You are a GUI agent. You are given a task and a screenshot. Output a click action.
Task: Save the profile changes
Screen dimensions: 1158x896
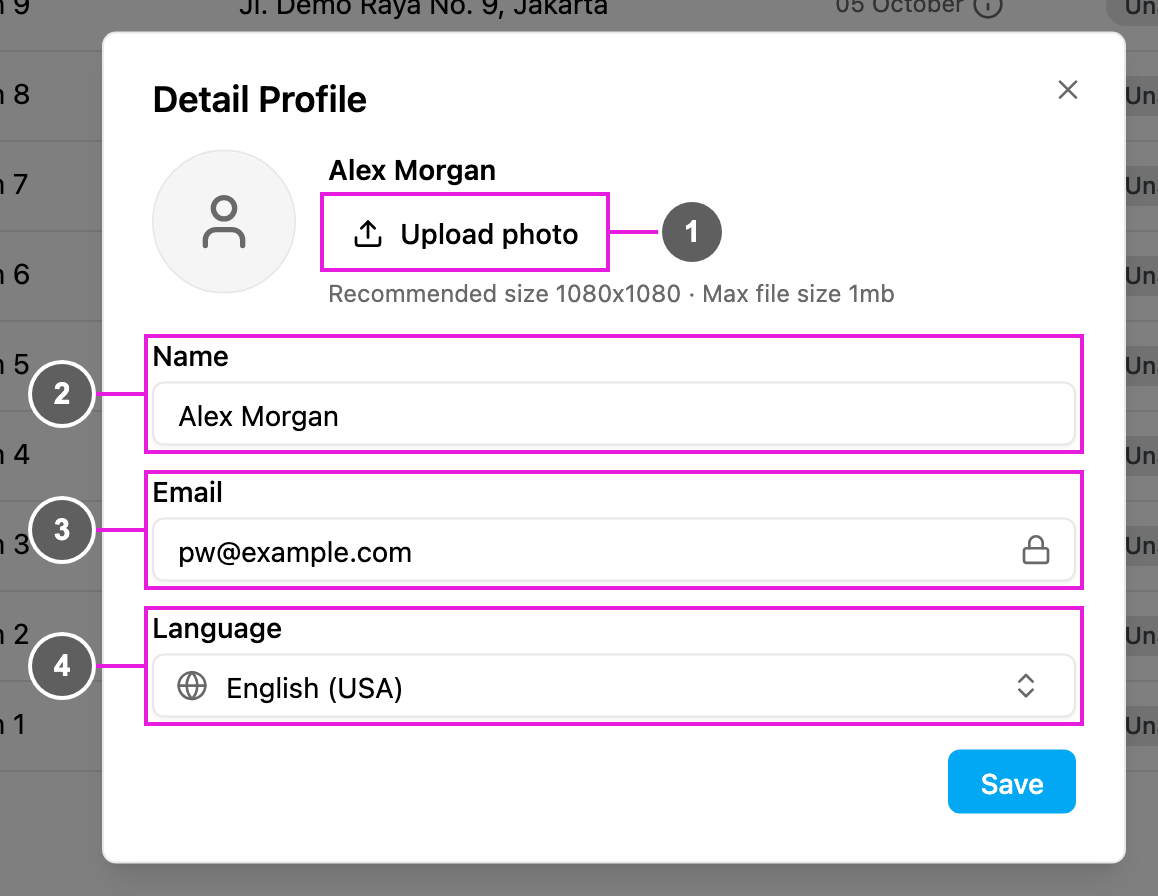[1012, 782]
